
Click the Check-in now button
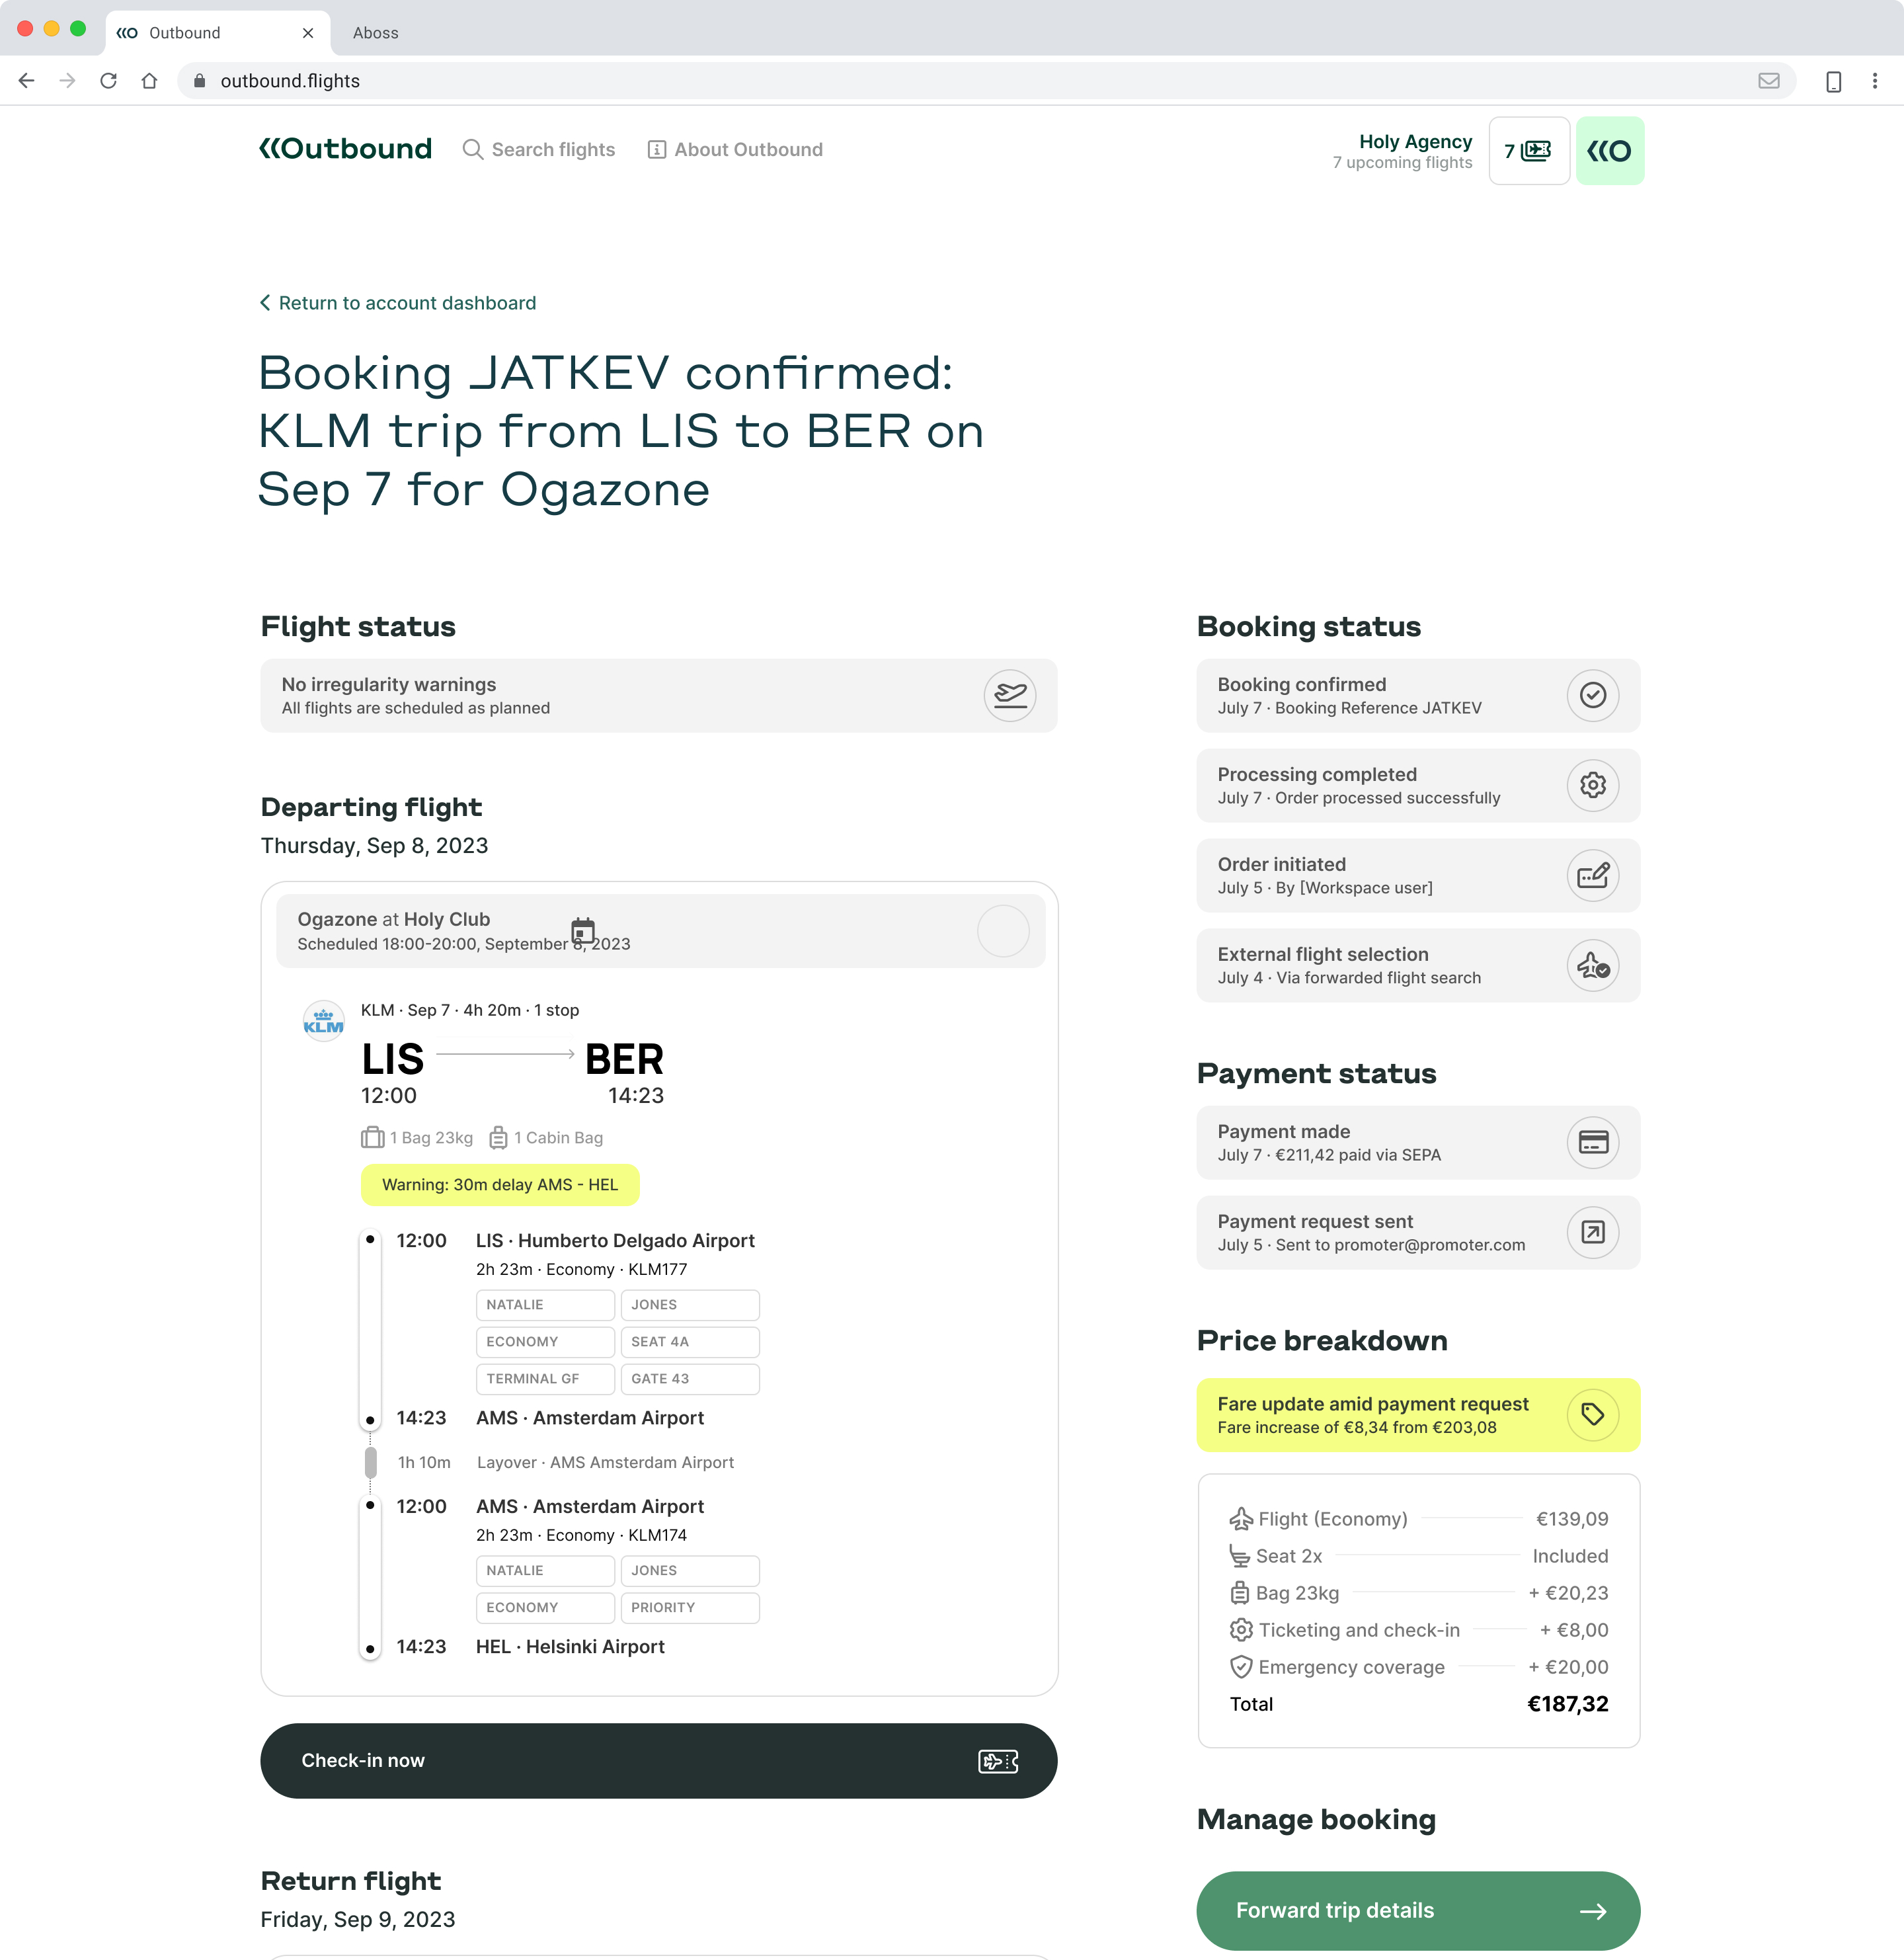point(659,1761)
